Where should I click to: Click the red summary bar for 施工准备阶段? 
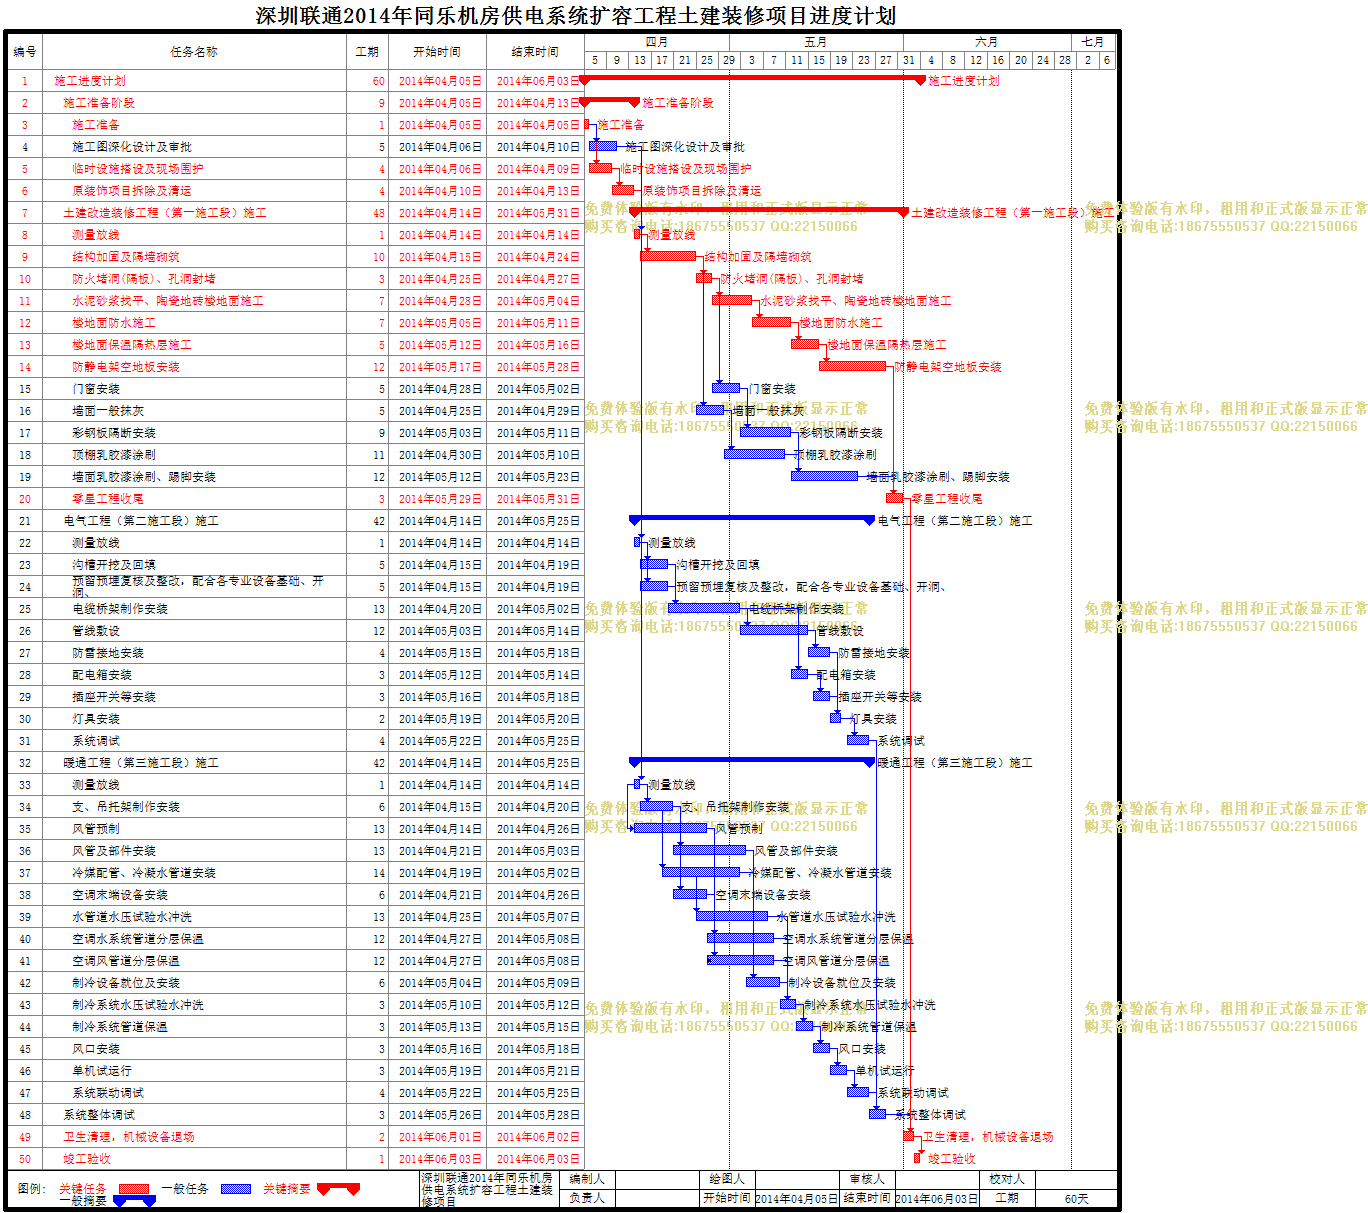[610, 101]
